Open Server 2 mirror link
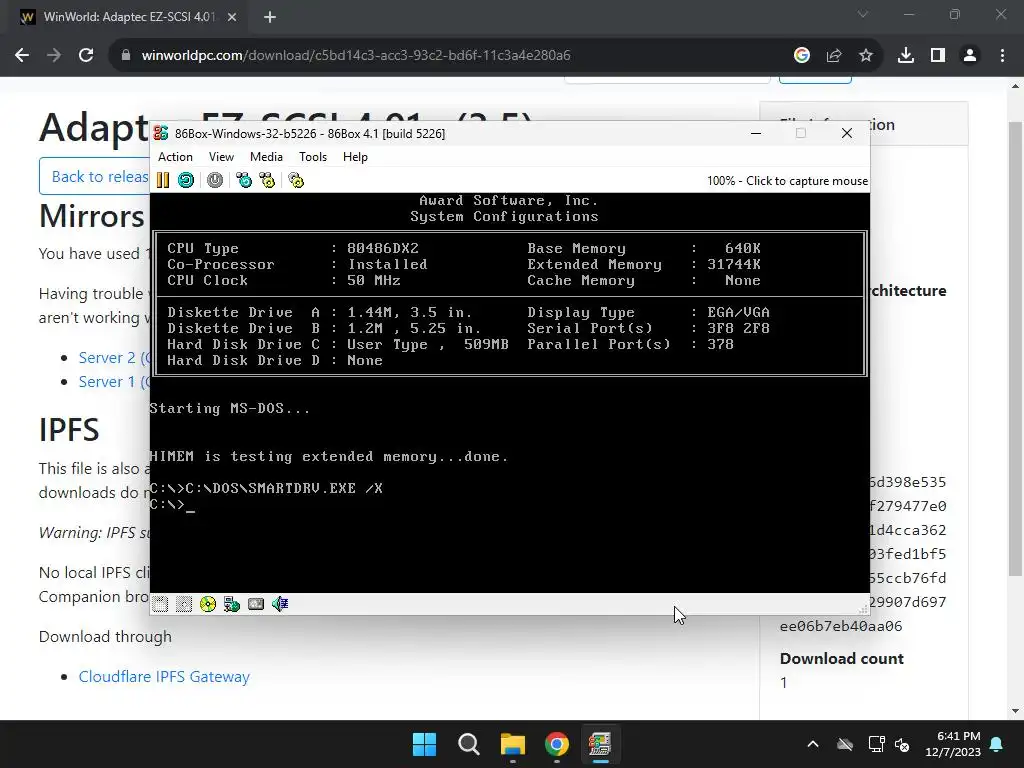 click(x=114, y=358)
